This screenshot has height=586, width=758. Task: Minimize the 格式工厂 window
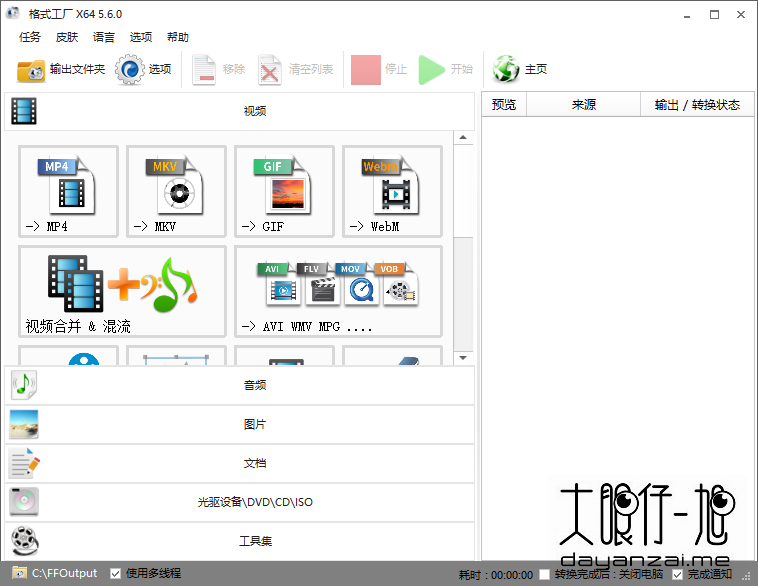(x=687, y=15)
